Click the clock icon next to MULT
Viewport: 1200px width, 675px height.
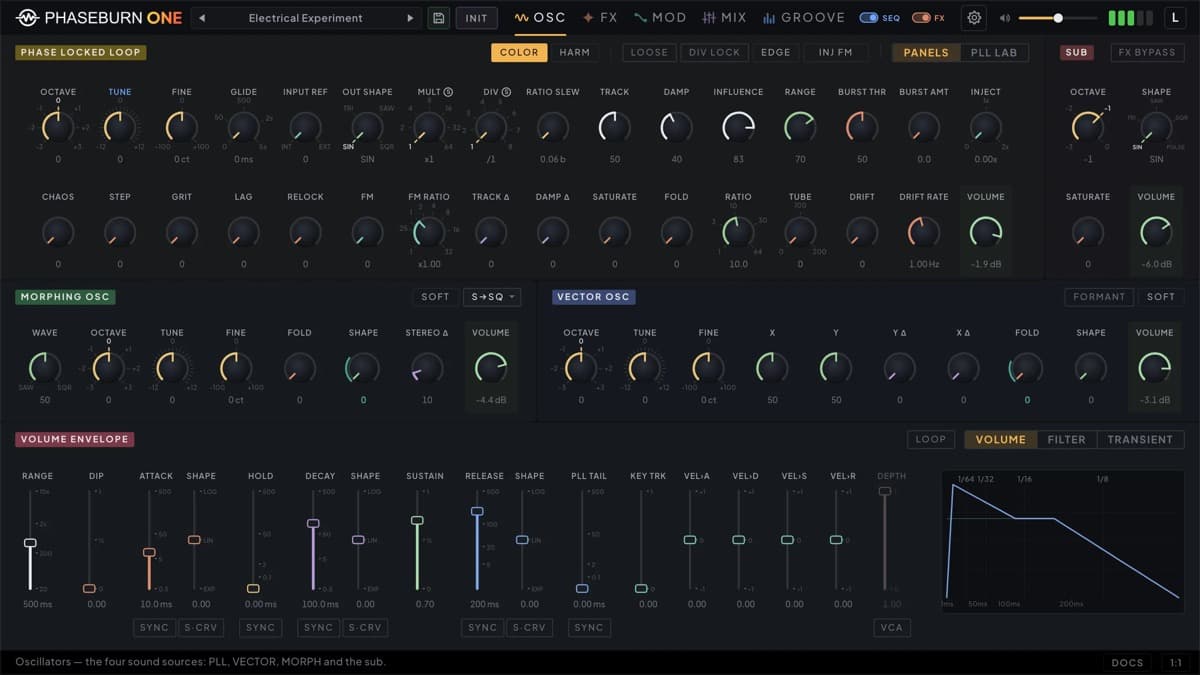click(448, 92)
